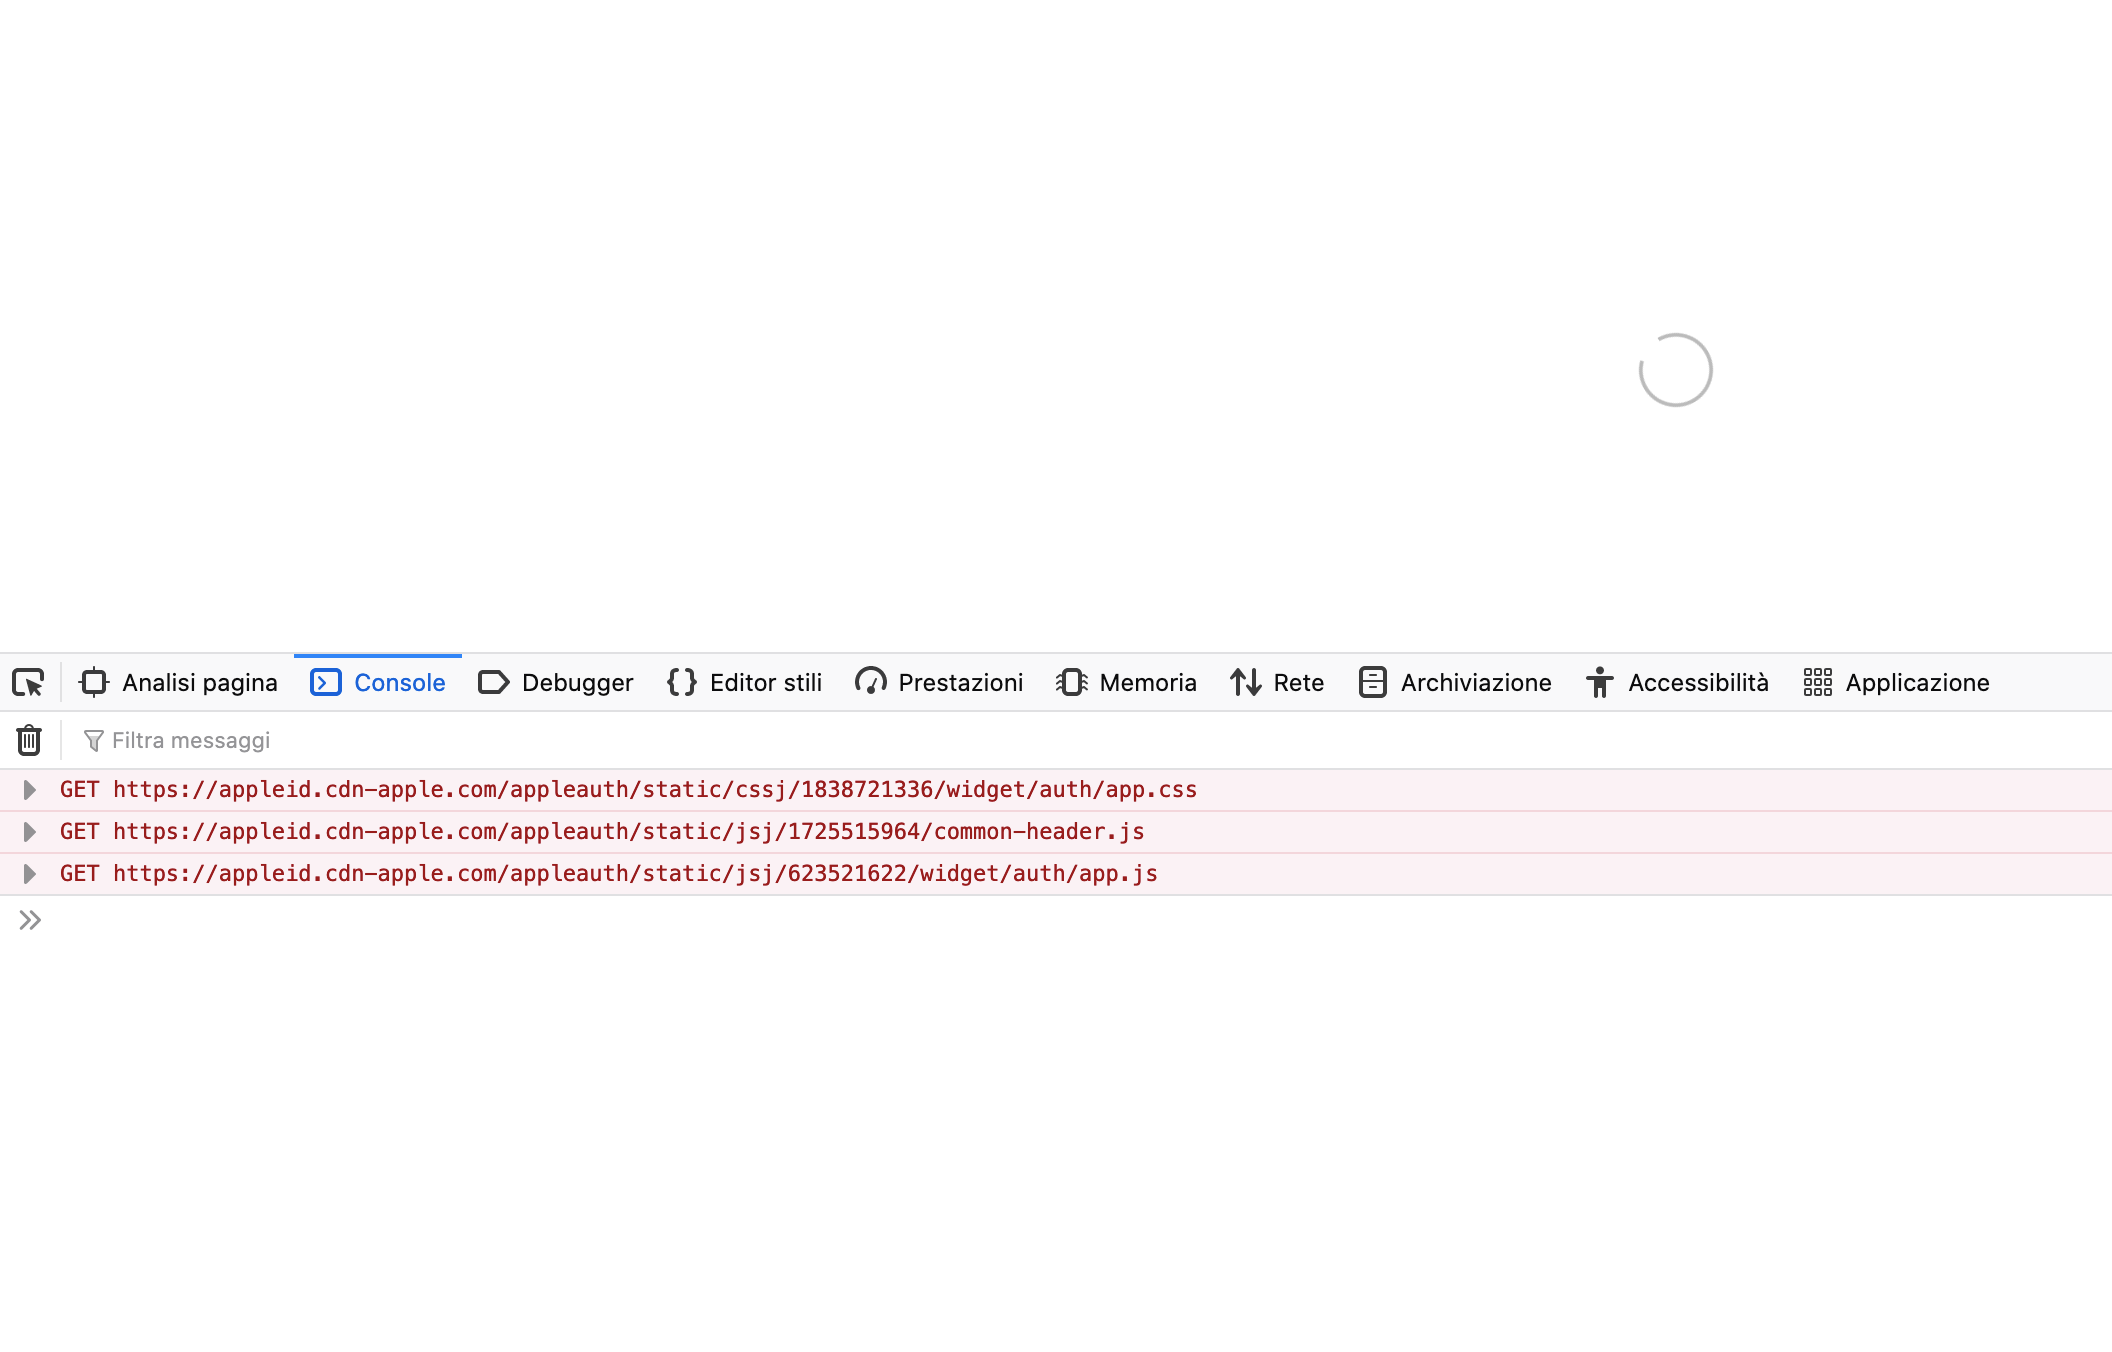Click the Debugger tab icon
This screenshot has height=1352, width=2112.
click(x=493, y=682)
